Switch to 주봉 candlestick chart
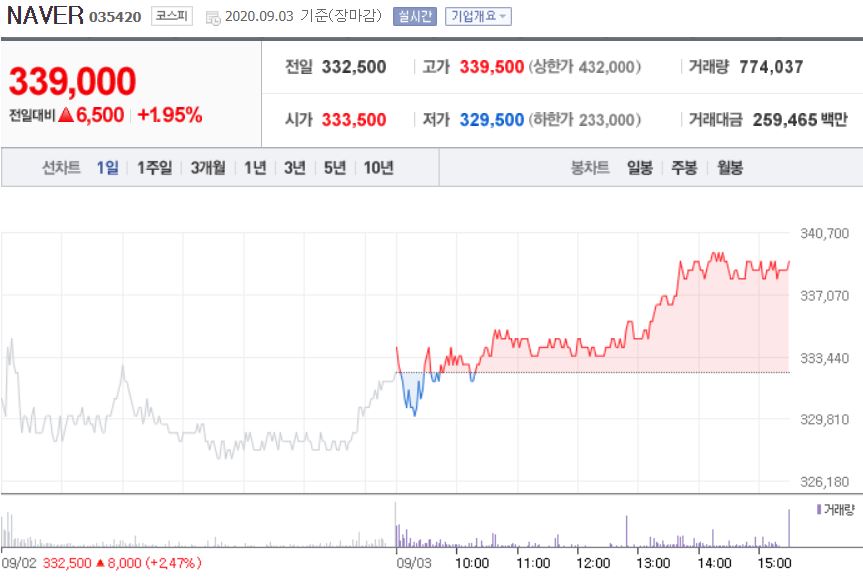This screenshot has width=863, height=586. coord(684,167)
